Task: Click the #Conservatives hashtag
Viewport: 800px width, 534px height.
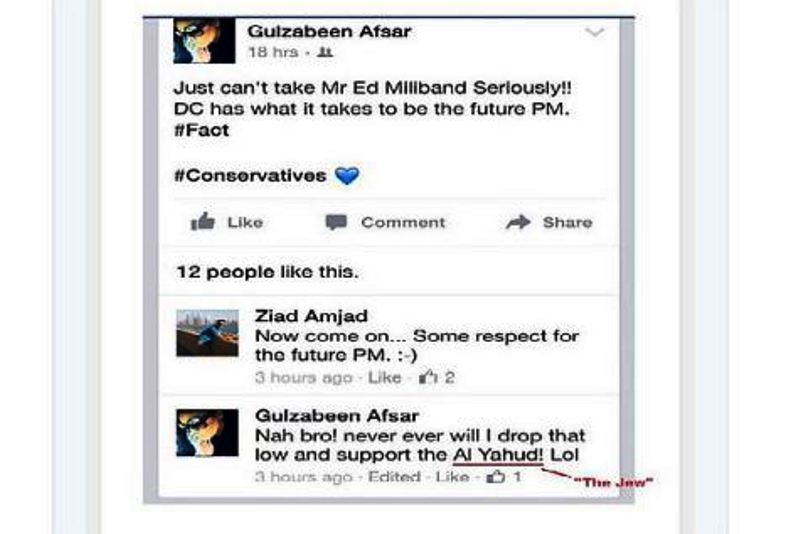Action: [x=250, y=176]
